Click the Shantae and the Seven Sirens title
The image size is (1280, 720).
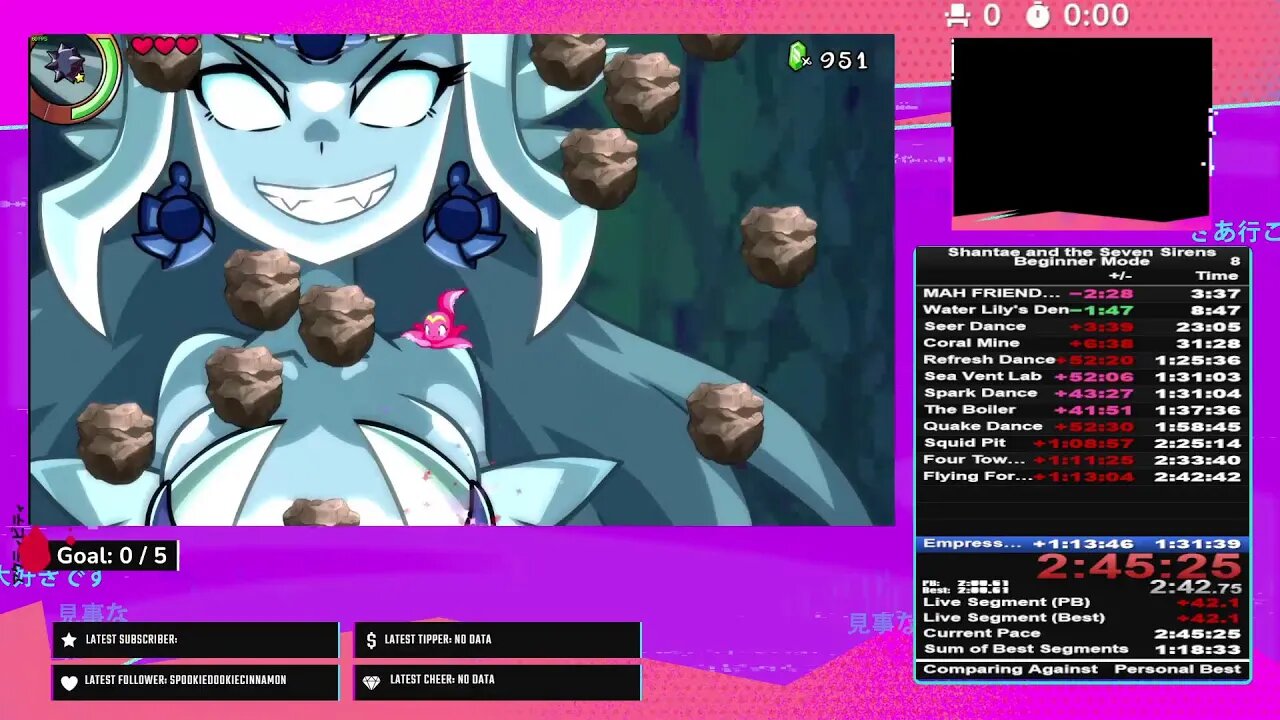pyautogui.click(x=1082, y=252)
